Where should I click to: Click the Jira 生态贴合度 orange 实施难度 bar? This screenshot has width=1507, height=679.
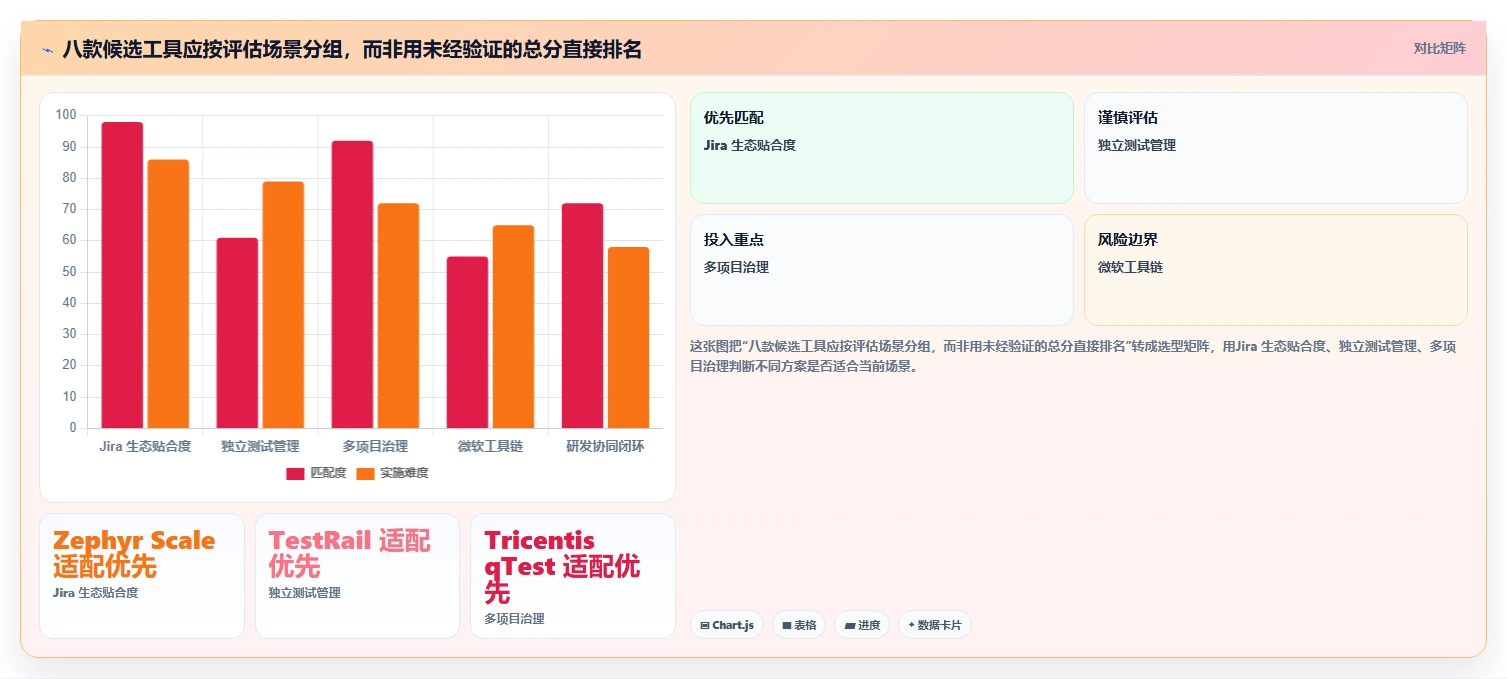point(168,294)
